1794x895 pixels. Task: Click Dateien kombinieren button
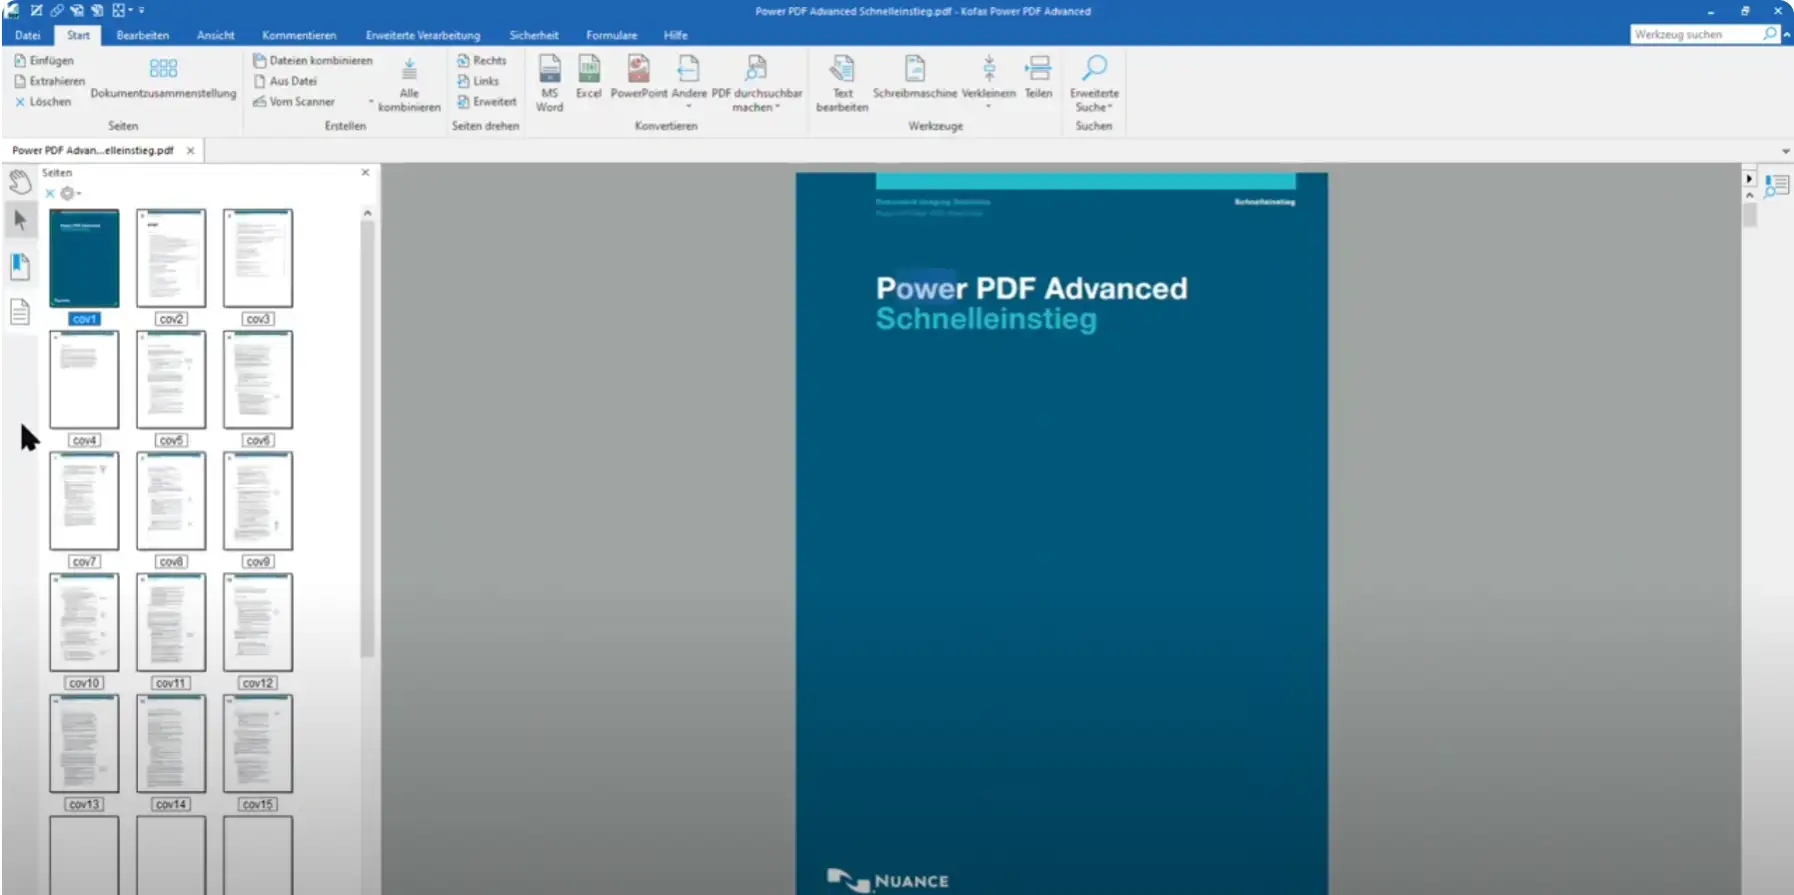(313, 61)
